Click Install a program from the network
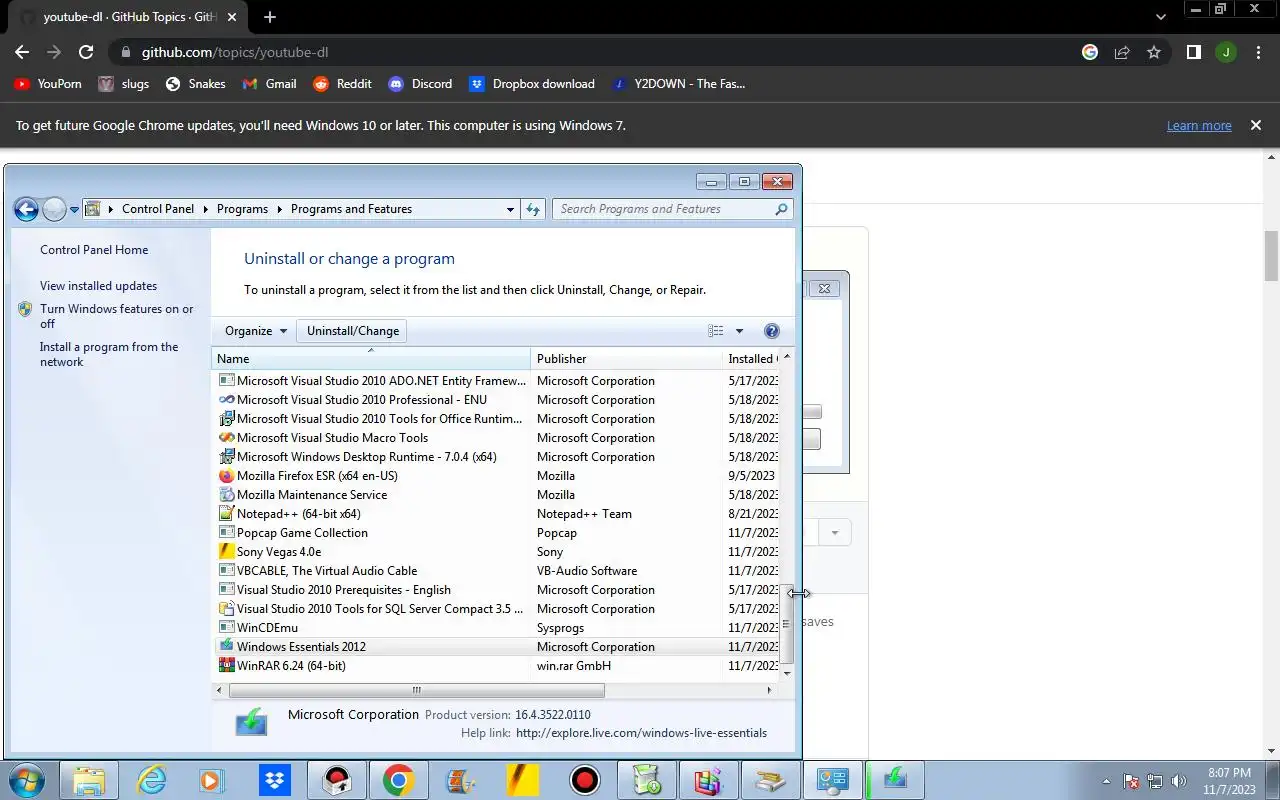The height and width of the screenshot is (800, 1280). (x=109, y=354)
